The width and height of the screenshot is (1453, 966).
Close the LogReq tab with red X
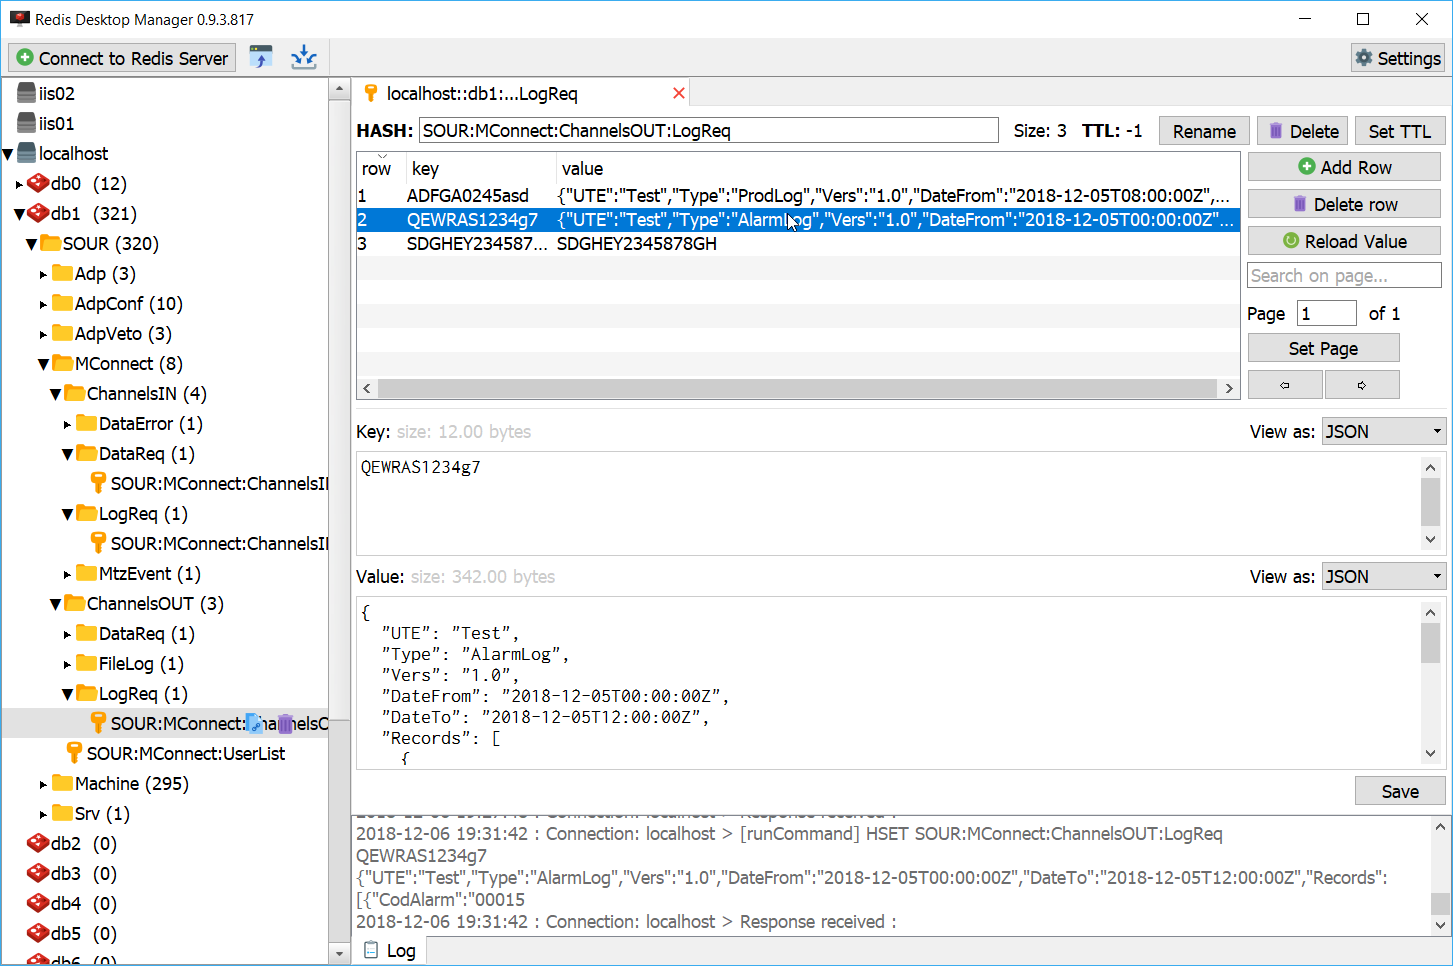point(679,93)
